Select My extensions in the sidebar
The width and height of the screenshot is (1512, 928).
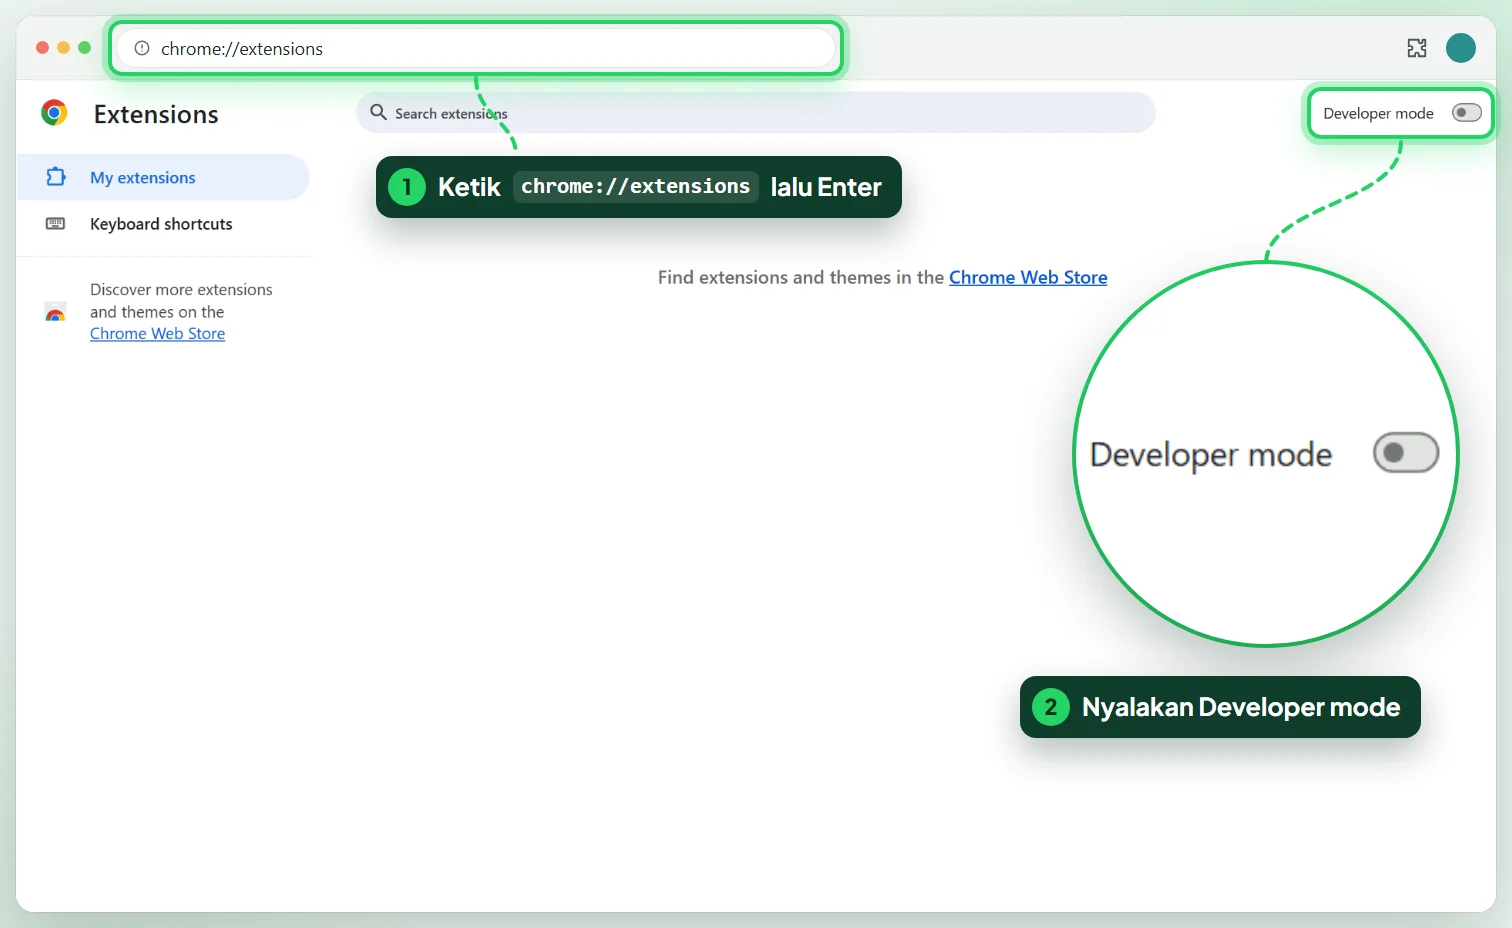[163, 177]
